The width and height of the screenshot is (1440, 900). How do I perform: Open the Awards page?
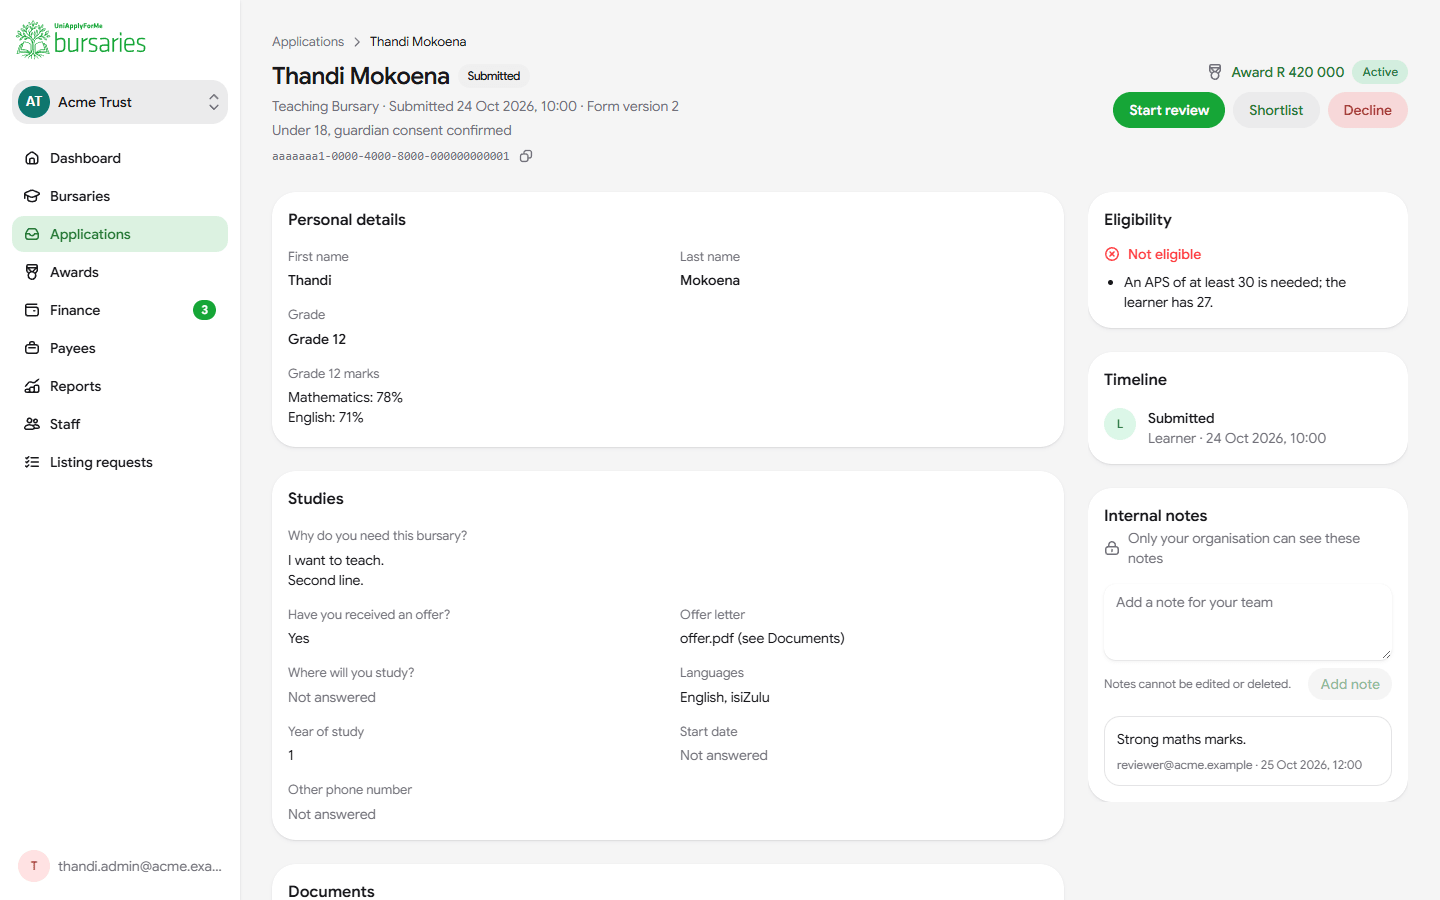[x=120, y=272]
